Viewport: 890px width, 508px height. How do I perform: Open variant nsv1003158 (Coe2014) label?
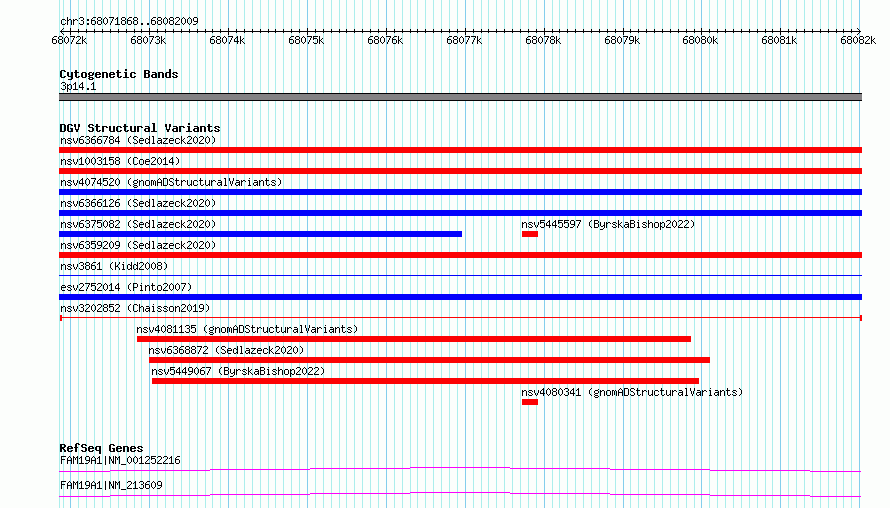click(120, 161)
